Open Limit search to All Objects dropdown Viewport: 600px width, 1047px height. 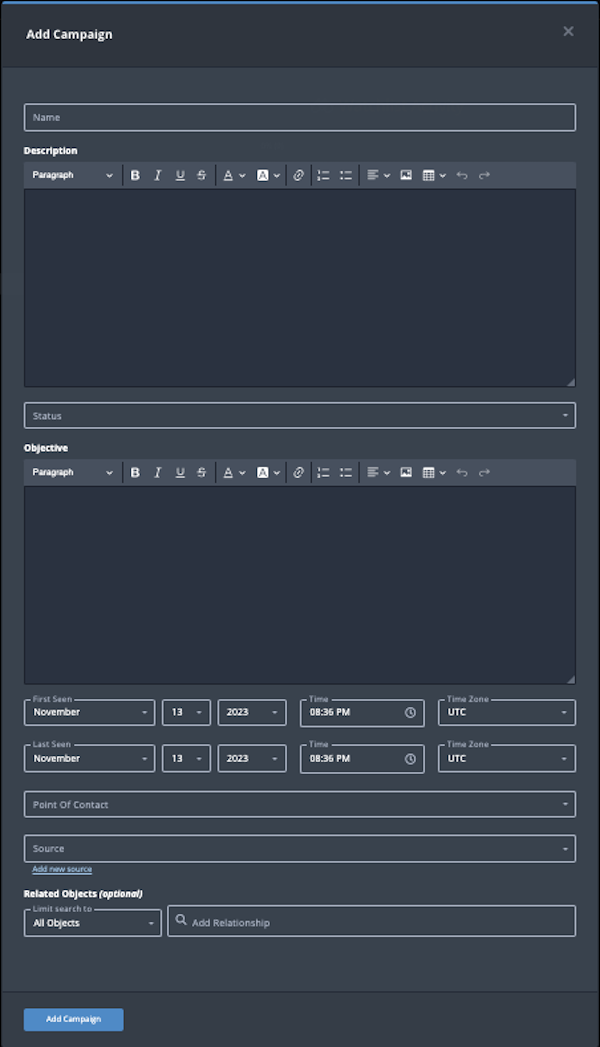[x=93, y=923]
